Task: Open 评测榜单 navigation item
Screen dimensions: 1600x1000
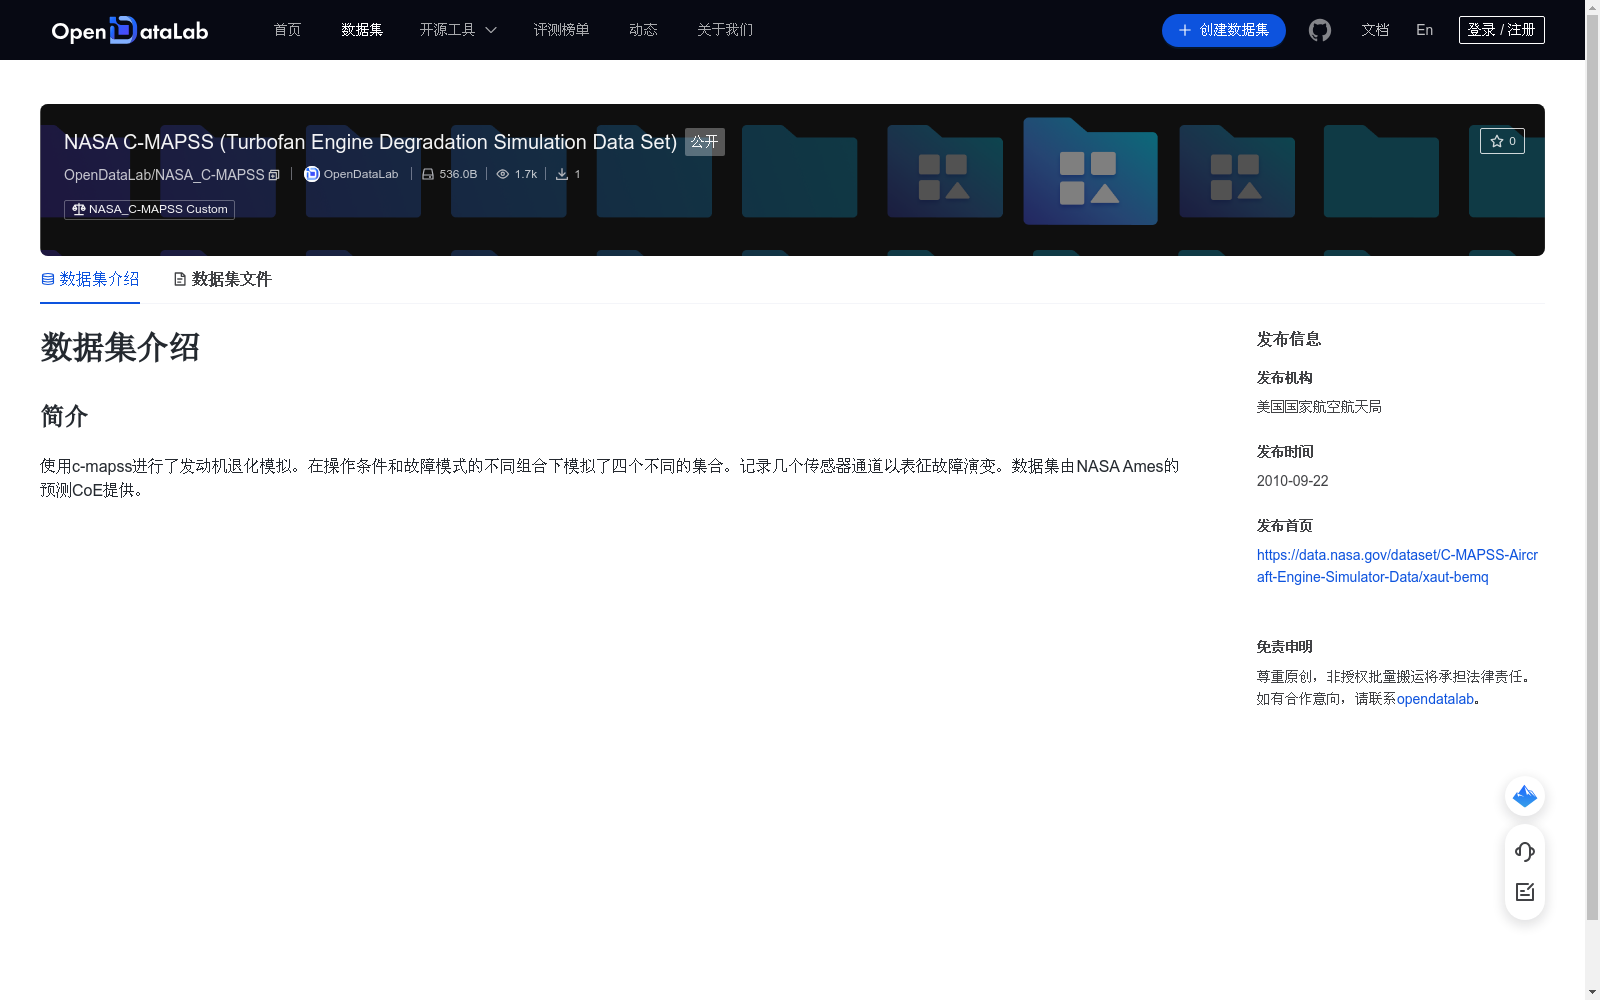Action: point(561,30)
